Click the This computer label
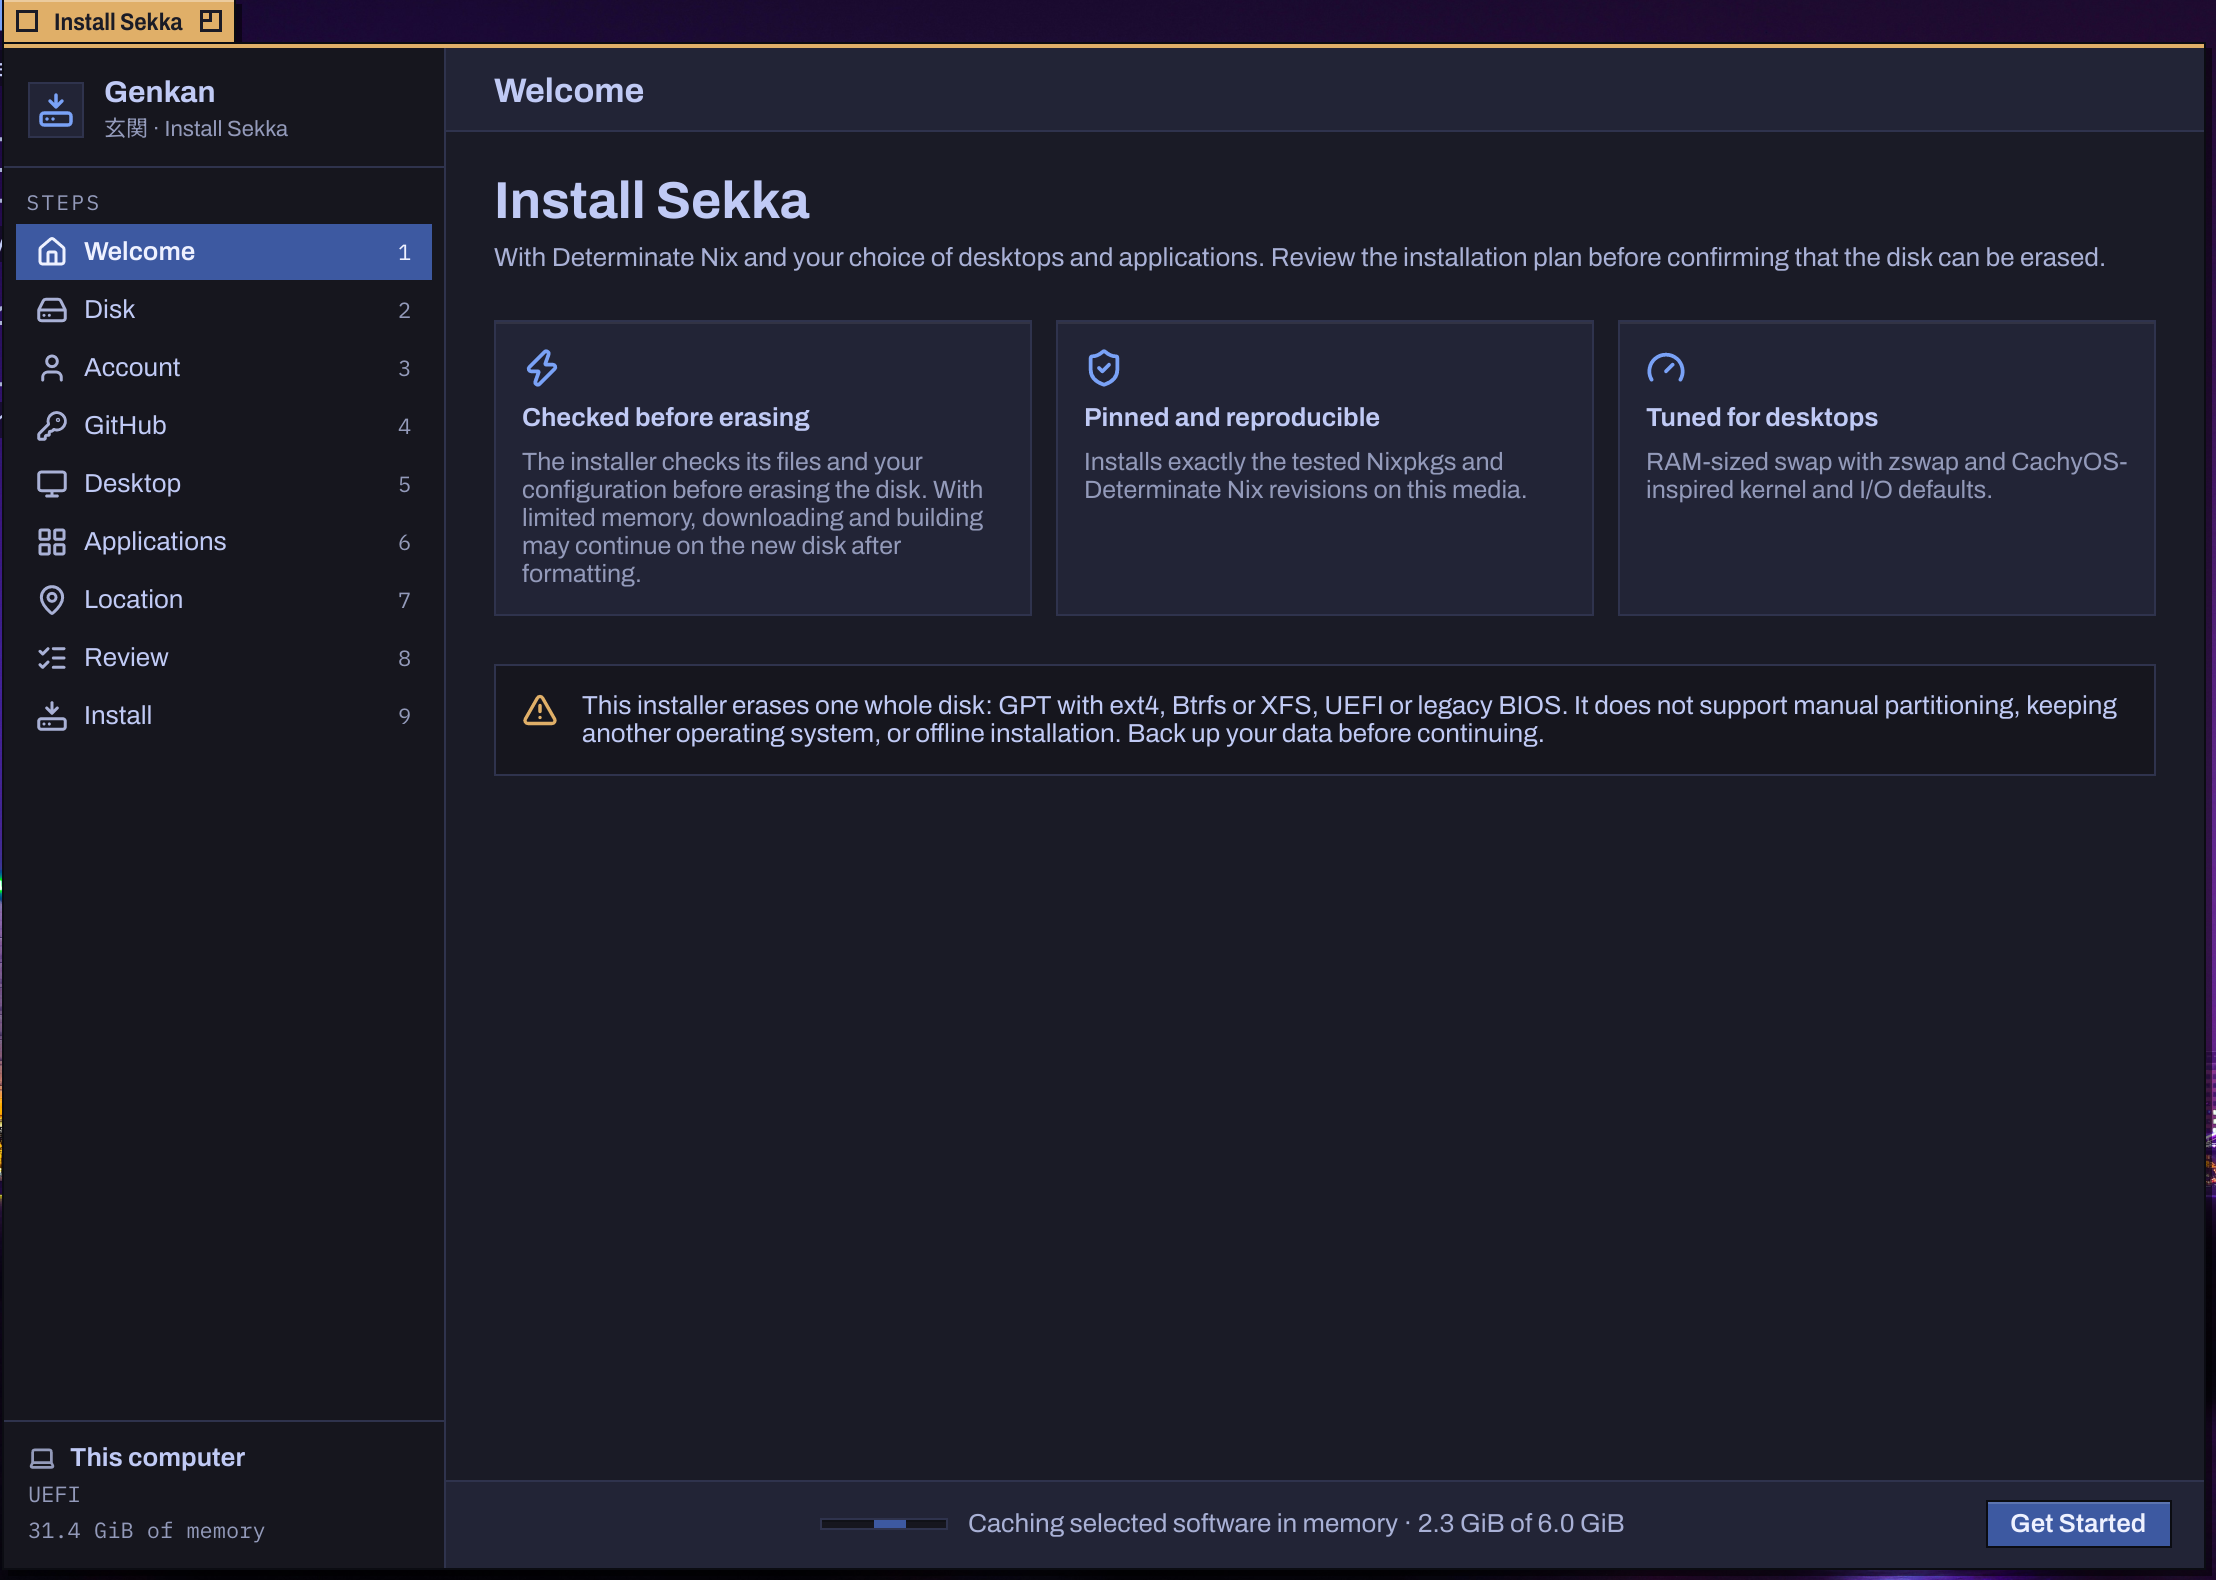The width and height of the screenshot is (2216, 1580). tap(157, 1458)
